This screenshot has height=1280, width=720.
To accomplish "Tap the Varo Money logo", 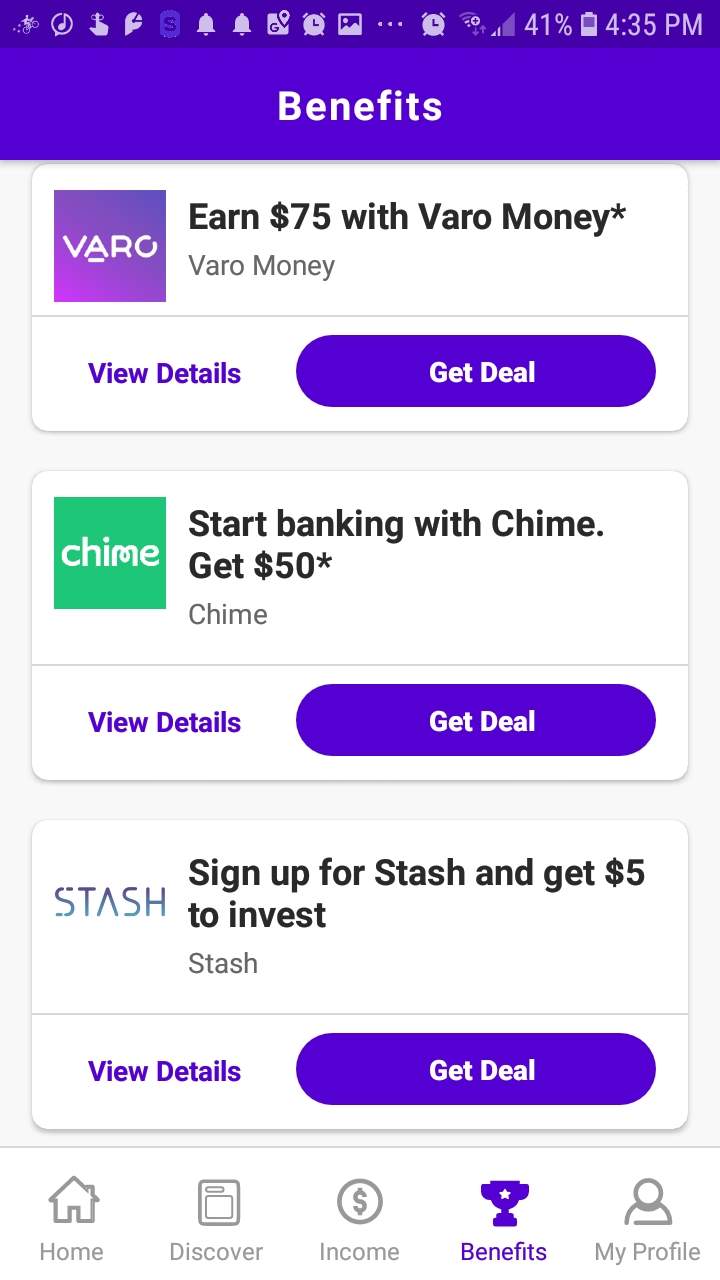I will coord(110,246).
